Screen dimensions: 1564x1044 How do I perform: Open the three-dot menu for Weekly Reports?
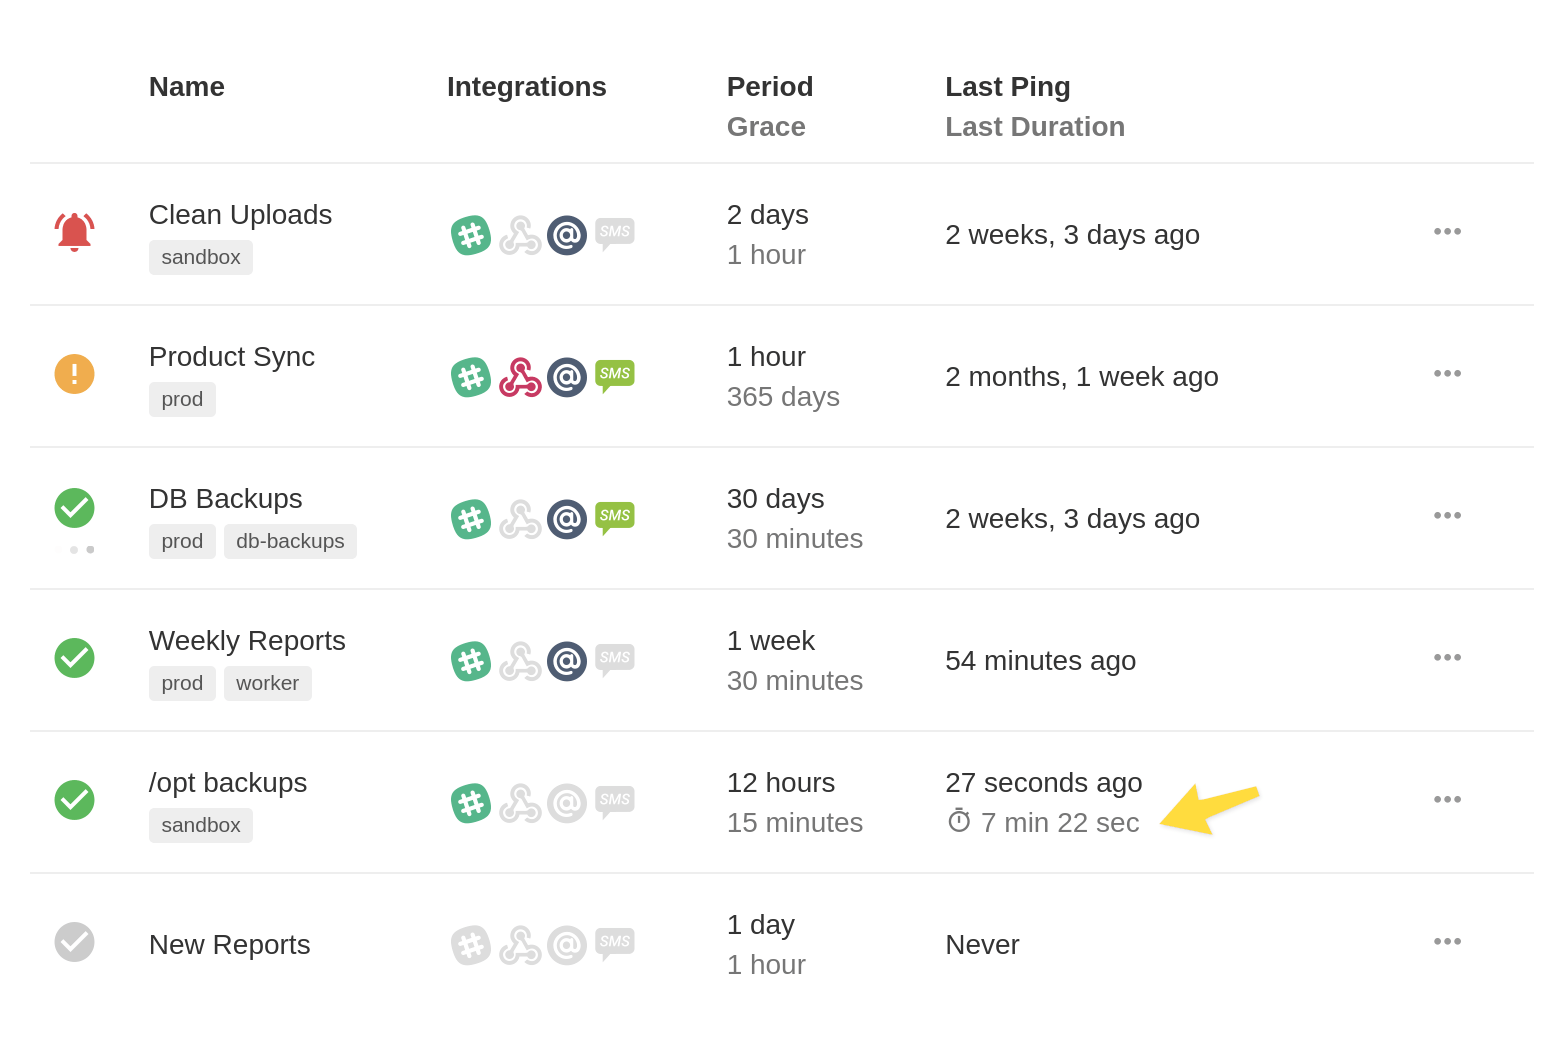(1447, 657)
